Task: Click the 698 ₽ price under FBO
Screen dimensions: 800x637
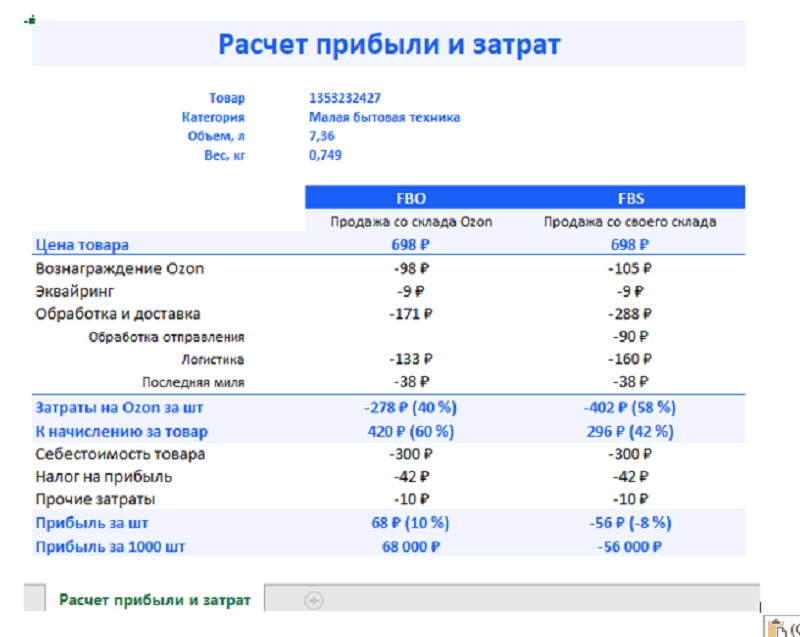Action: pos(411,245)
